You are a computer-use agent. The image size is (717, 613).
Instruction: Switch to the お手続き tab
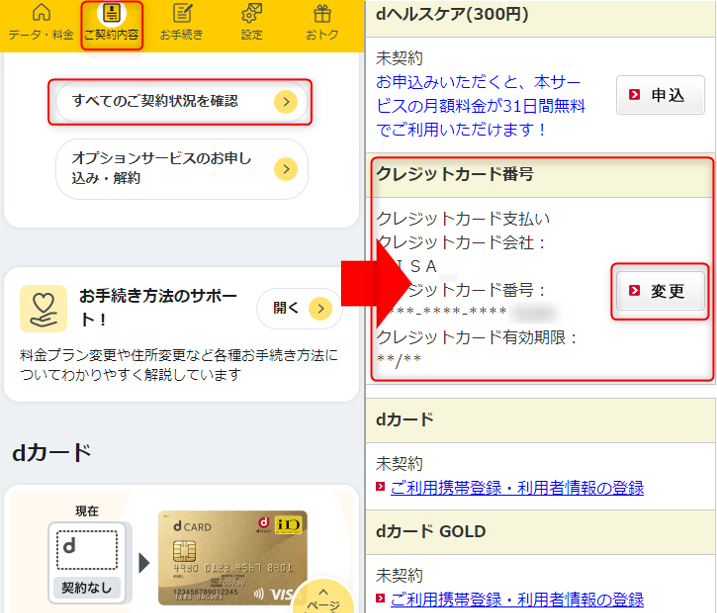coord(182,22)
